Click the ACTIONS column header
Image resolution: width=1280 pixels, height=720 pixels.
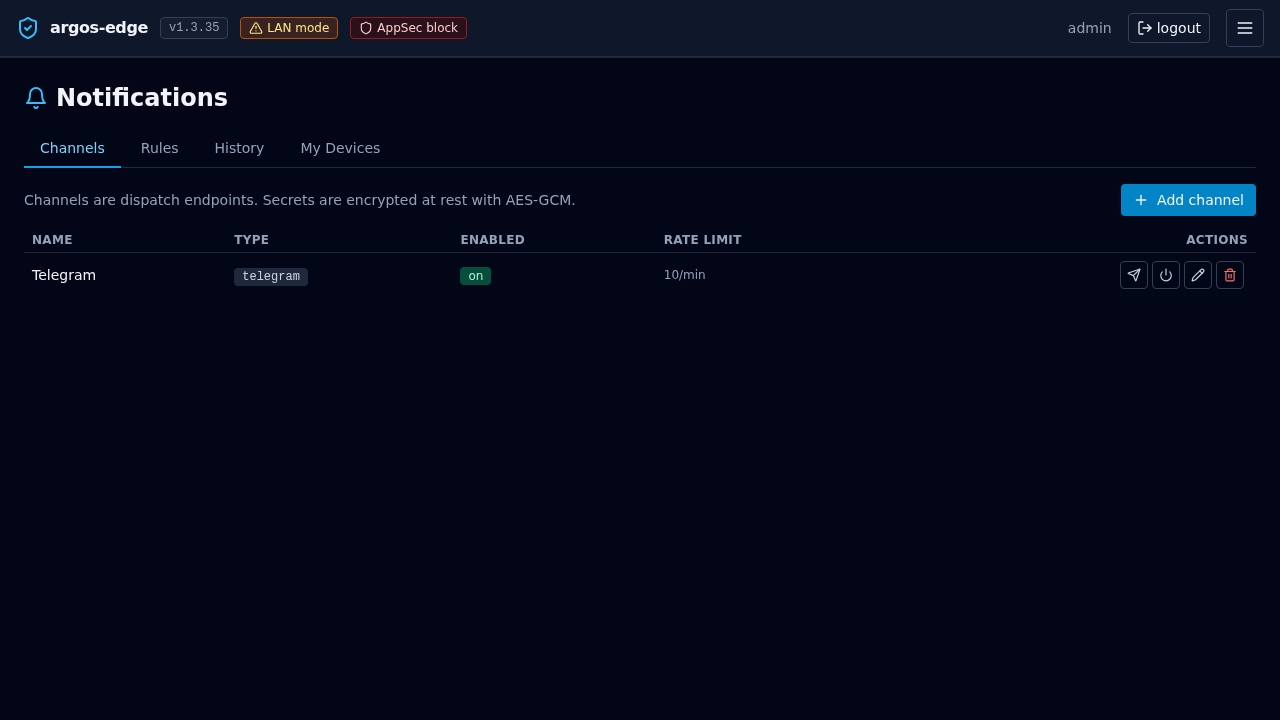point(1217,240)
